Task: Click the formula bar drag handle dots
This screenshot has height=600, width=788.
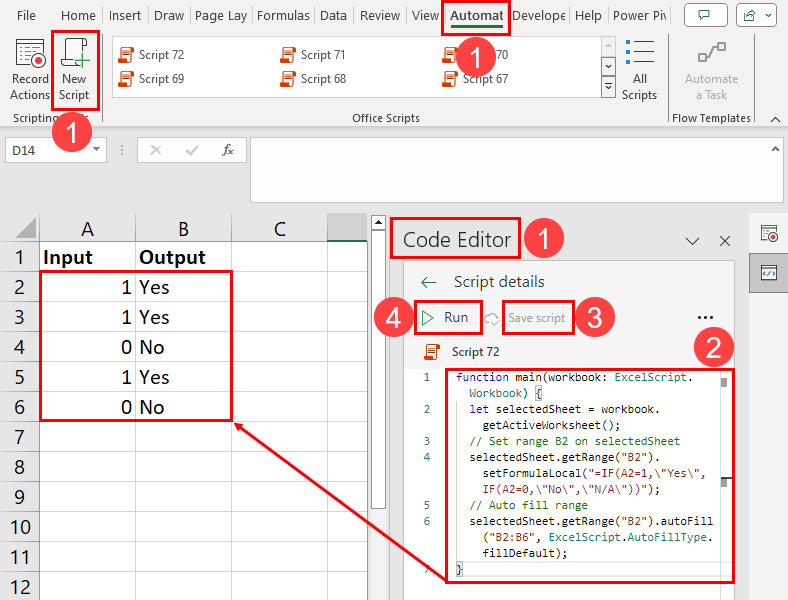Action: pos(122,150)
